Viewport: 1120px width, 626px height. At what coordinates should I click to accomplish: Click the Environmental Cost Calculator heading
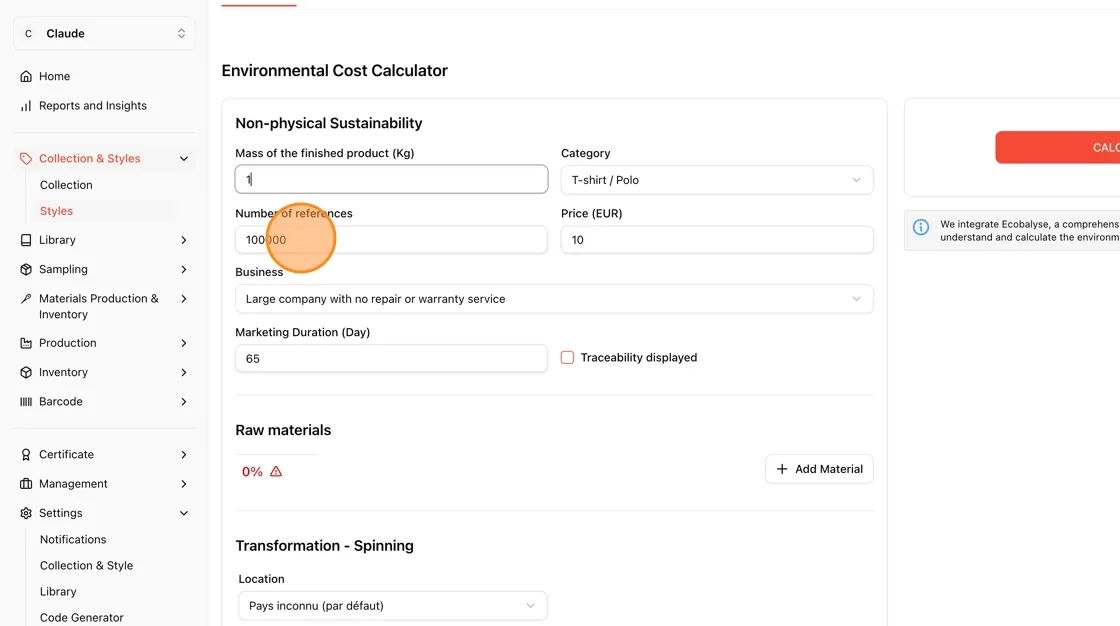point(334,71)
